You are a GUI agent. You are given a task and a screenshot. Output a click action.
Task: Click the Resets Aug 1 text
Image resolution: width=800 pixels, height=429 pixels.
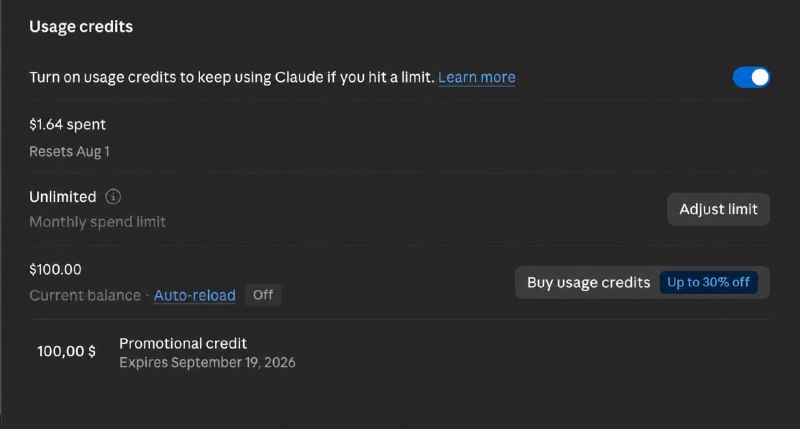pyautogui.click(x=69, y=152)
